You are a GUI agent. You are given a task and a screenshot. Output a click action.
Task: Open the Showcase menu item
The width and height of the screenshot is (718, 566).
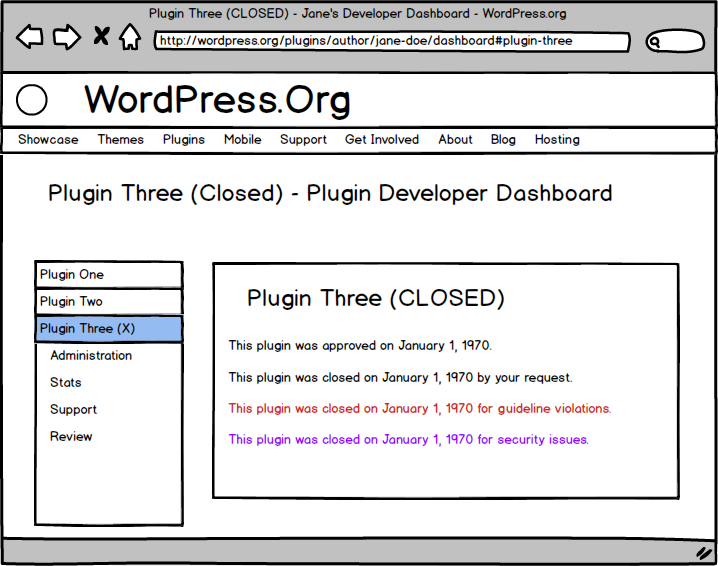(x=48, y=140)
